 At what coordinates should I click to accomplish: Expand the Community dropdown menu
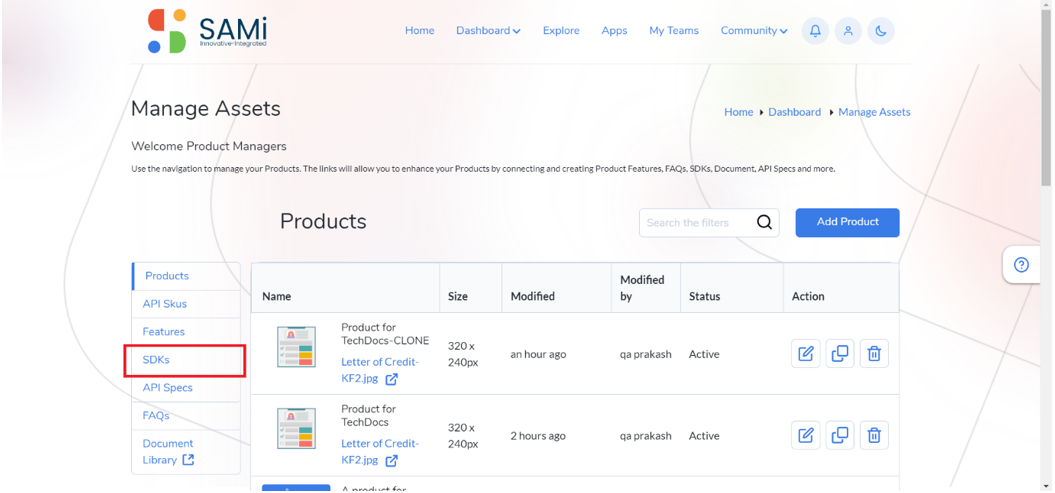tap(754, 31)
